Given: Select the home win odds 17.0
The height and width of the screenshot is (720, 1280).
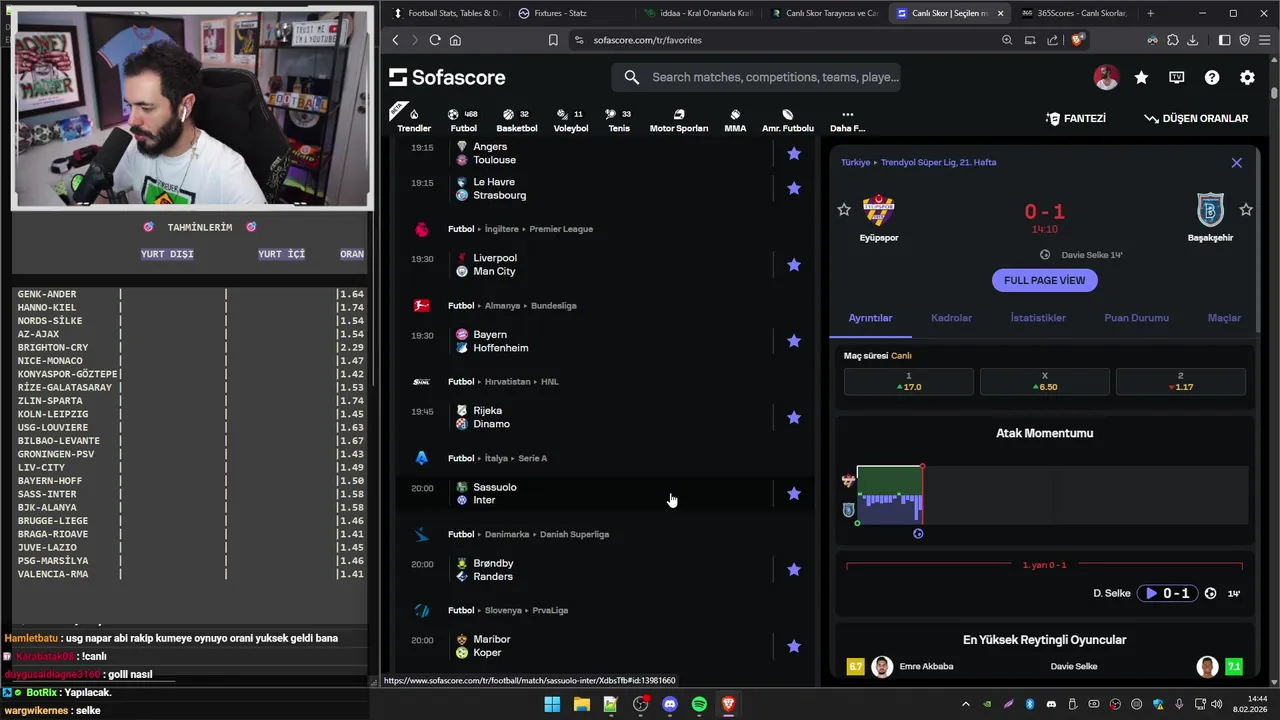Looking at the screenshot, I should coord(909,381).
